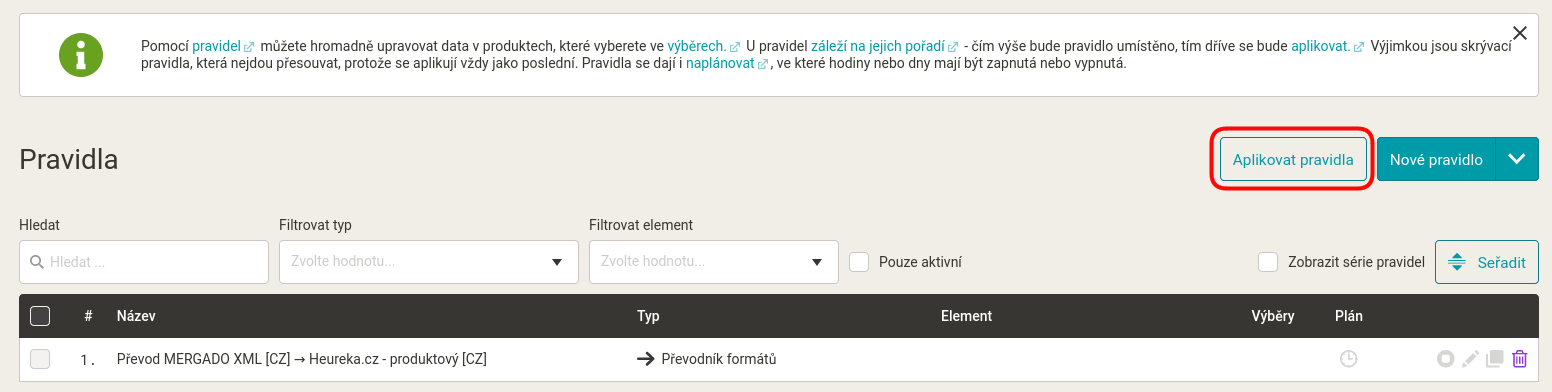1552x392 pixels.
Task: Toggle the Pouze aktivní checkbox
Action: [x=858, y=262]
